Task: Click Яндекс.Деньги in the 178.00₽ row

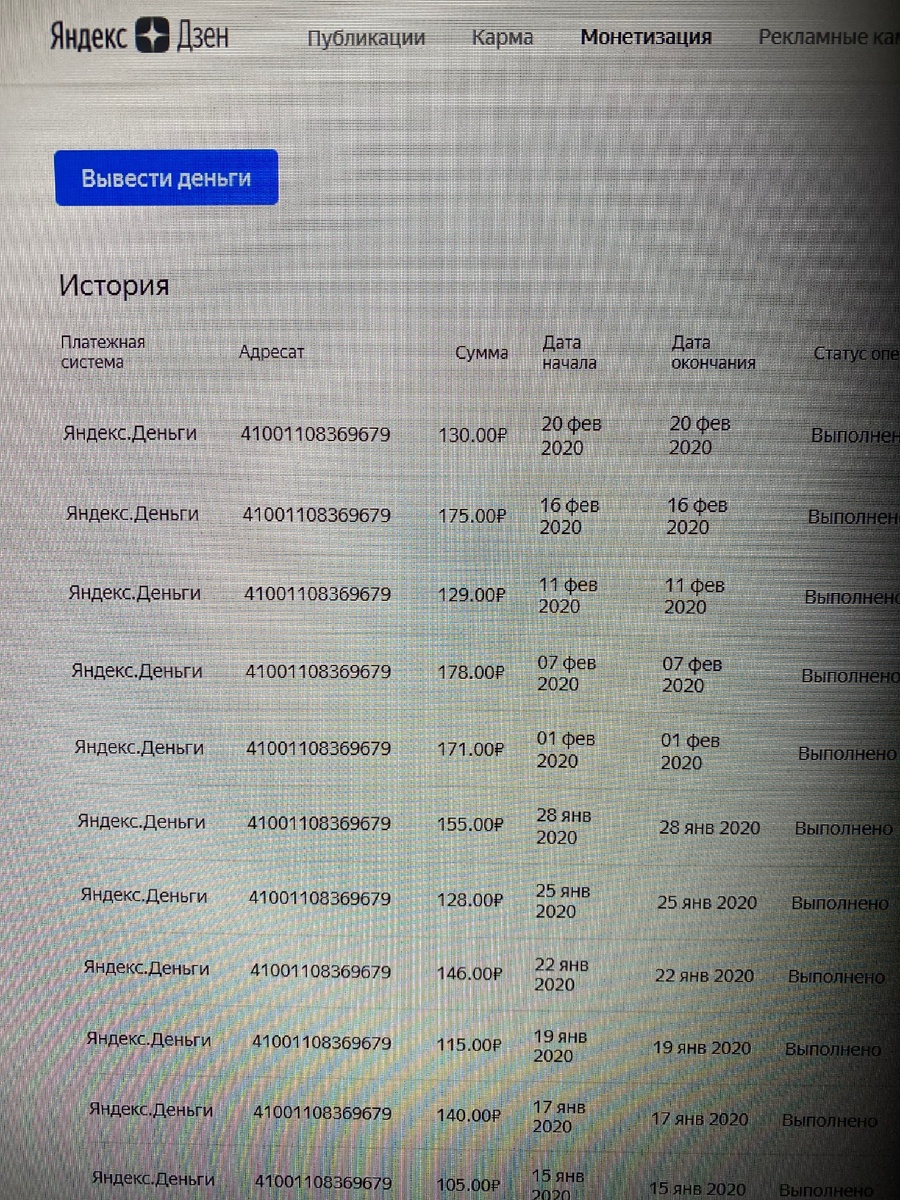Action: click(x=137, y=671)
